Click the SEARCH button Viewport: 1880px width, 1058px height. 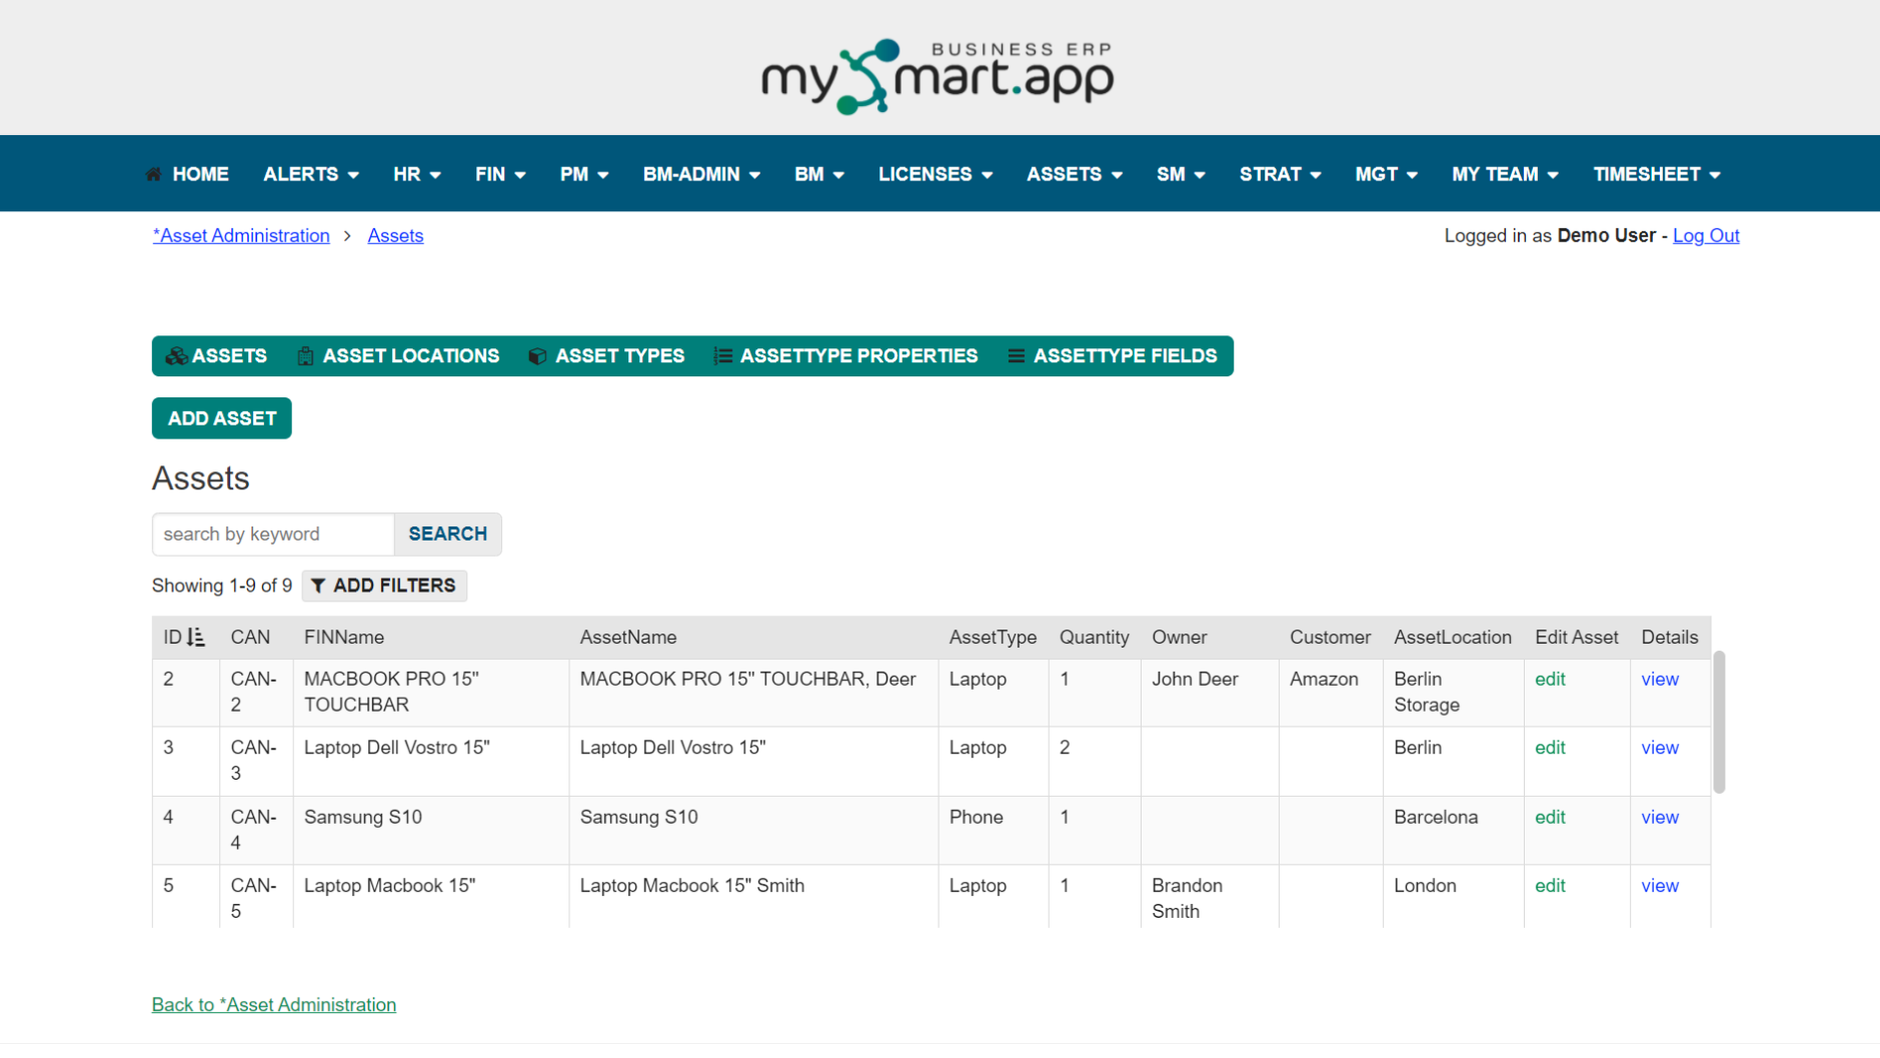click(x=448, y=534)
